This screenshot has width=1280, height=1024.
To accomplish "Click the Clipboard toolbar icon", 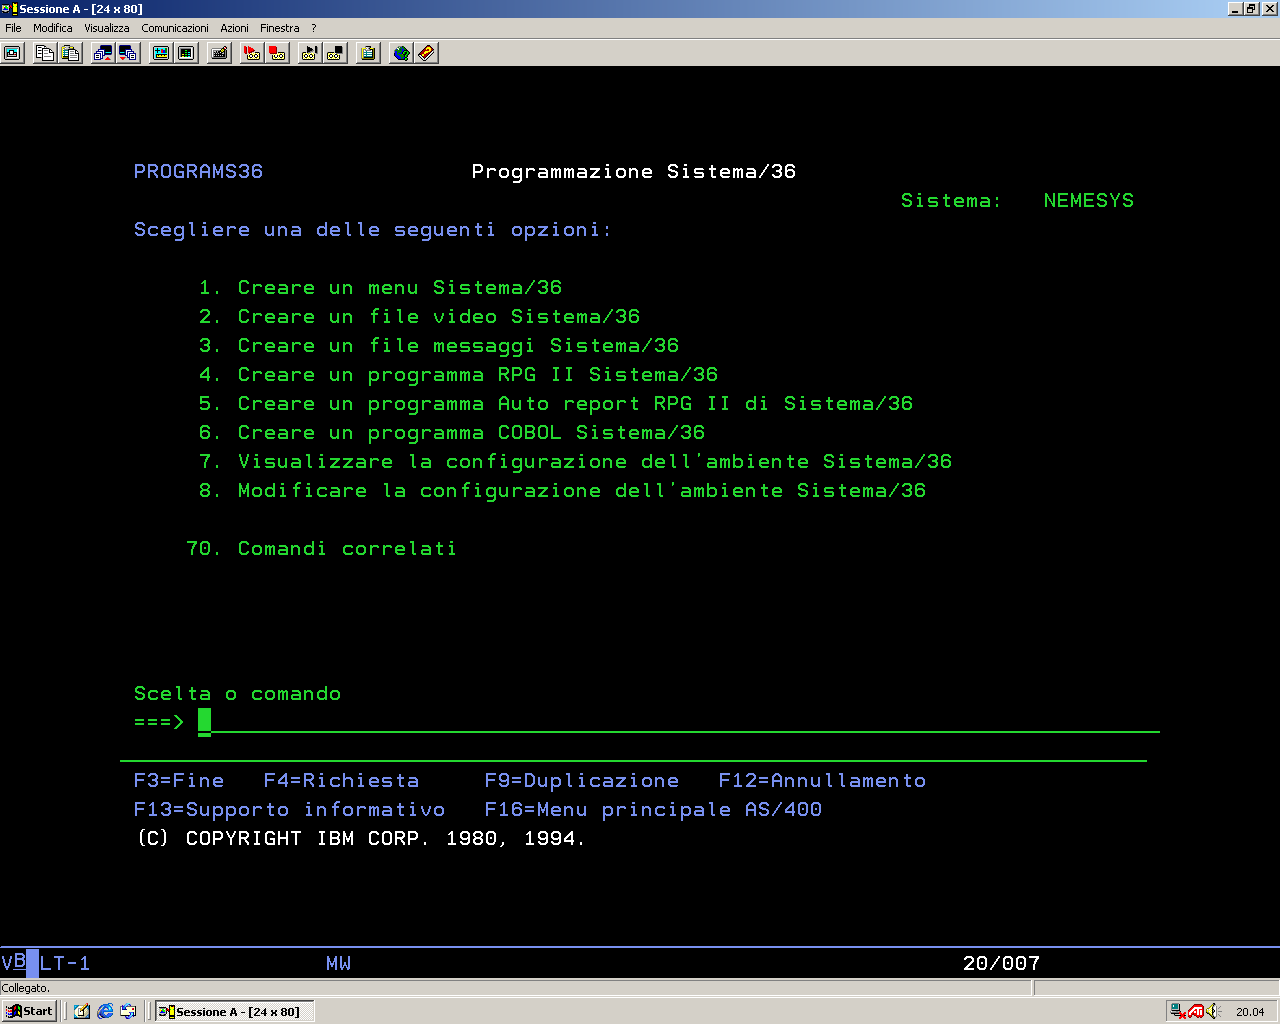I will [x=368, y=53].
